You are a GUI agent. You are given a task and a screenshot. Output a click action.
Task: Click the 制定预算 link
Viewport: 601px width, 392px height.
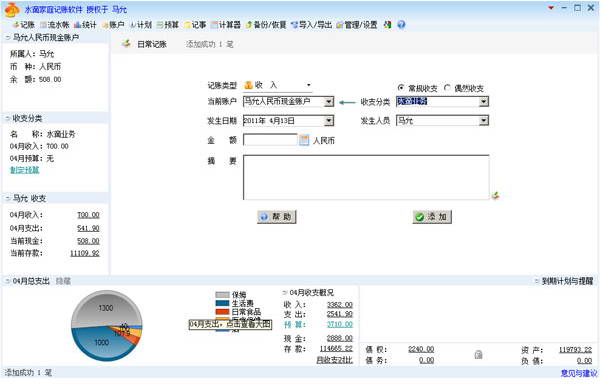coord(25,170)
